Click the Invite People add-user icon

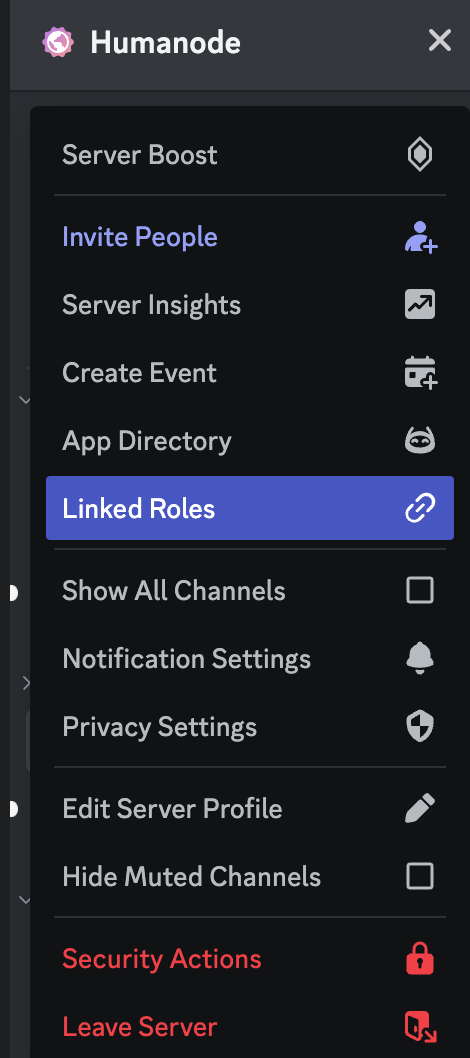click(421, 238)
